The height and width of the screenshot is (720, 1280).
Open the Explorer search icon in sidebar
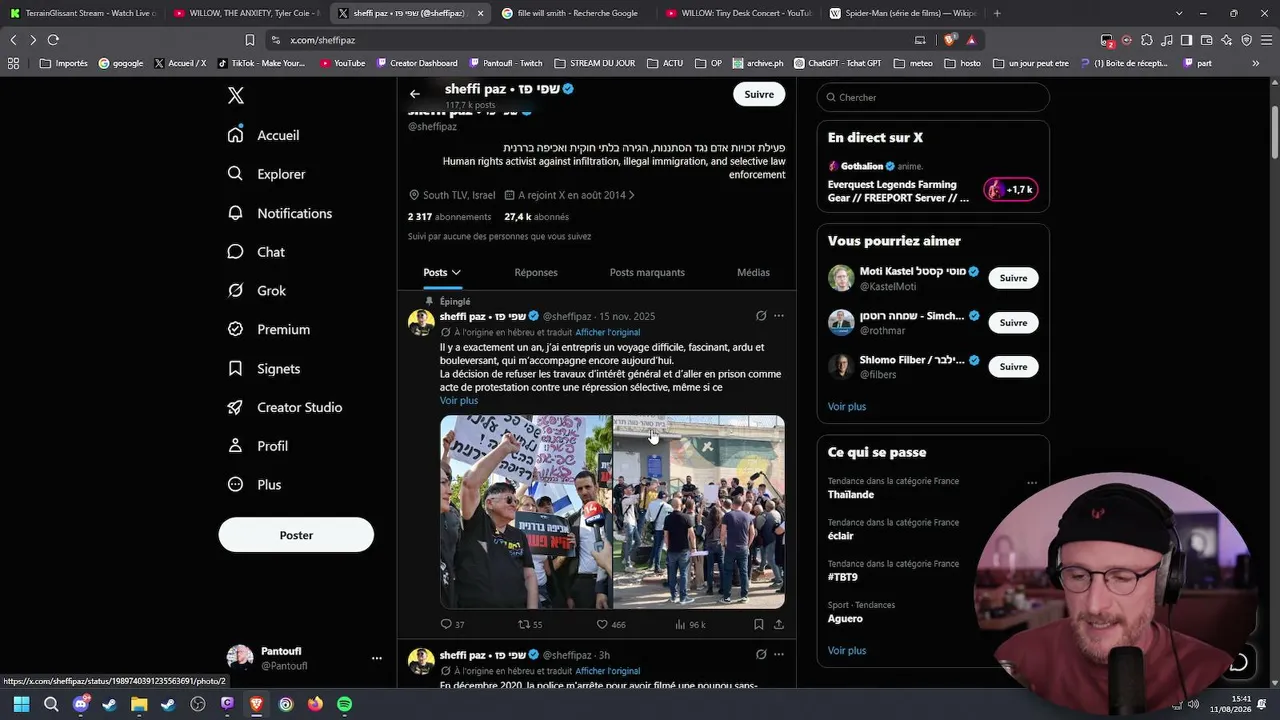(x=235, y=174)
